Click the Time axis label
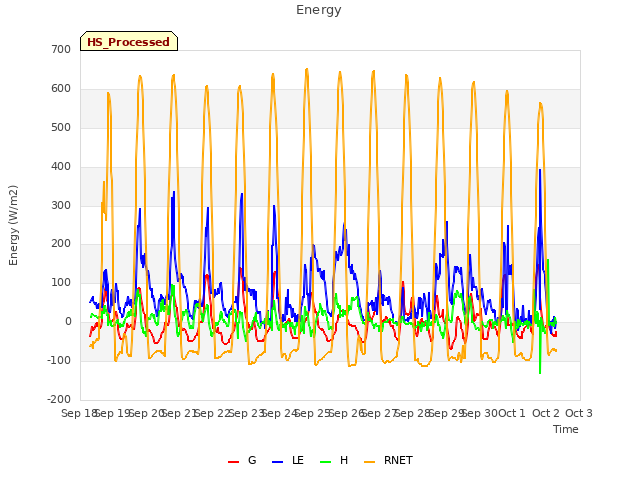The width and height of the screenshot is (640, 480). [566, 429]
